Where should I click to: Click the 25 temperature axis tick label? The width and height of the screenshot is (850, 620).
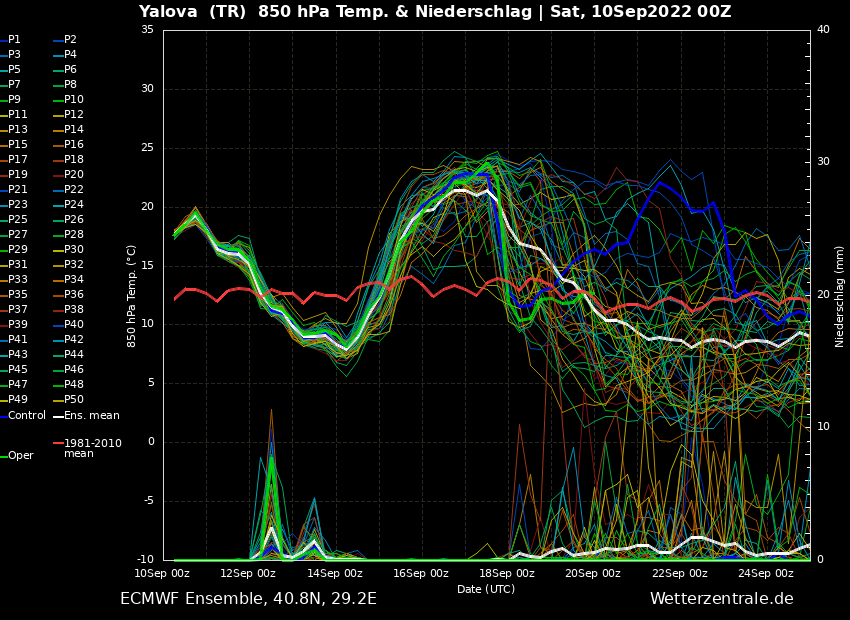(x=147, y=148)
